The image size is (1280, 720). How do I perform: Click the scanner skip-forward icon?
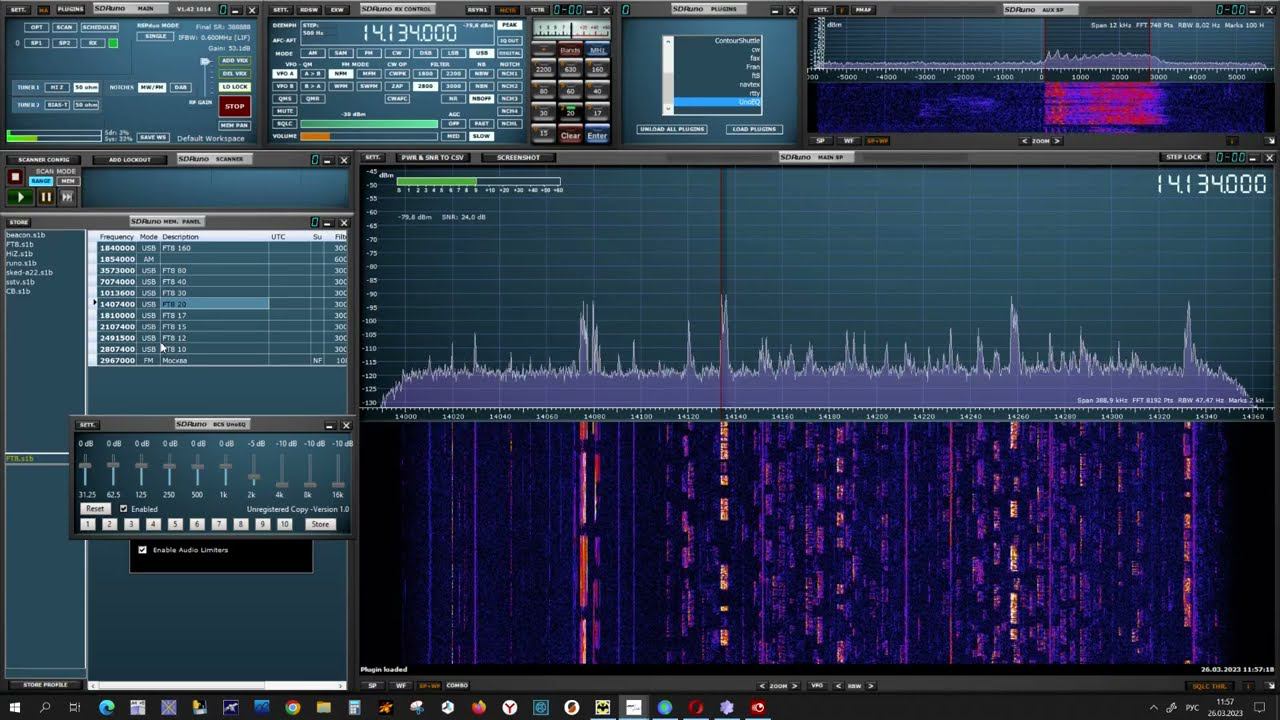(x=67, y=197)
